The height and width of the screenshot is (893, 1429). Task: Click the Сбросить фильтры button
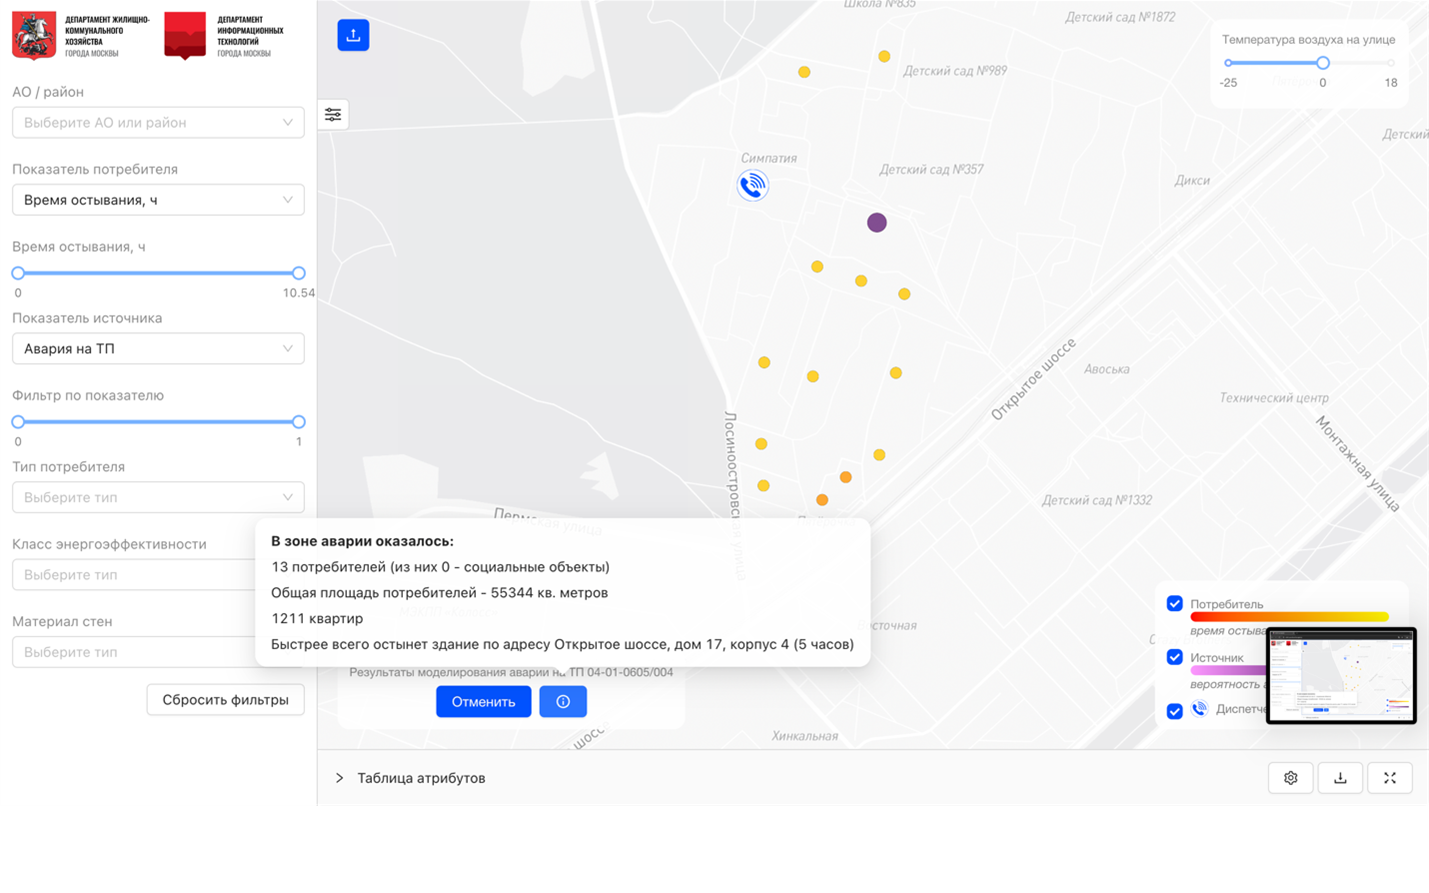[225, 700]
